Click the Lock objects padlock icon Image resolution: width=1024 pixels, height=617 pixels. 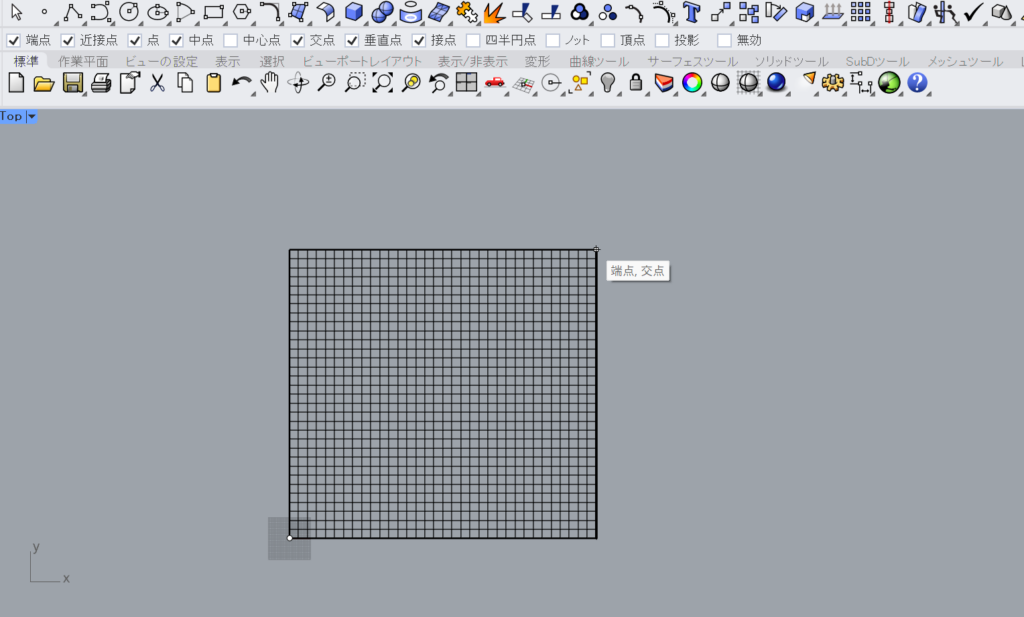(x=635, y=83)
